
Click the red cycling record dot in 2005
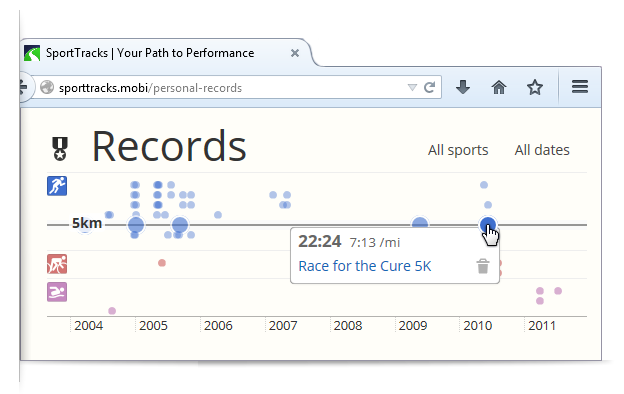tap(162, 263)
